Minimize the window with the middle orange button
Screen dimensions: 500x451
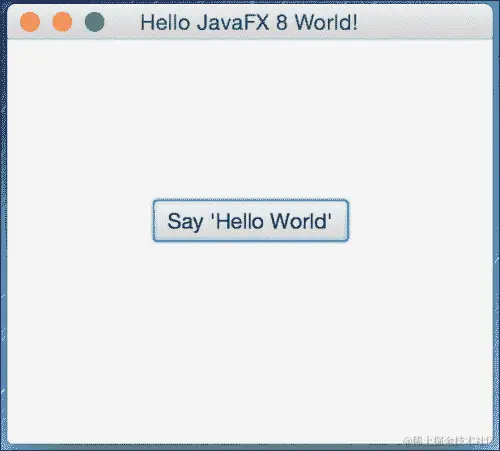(x=62, y=22)
